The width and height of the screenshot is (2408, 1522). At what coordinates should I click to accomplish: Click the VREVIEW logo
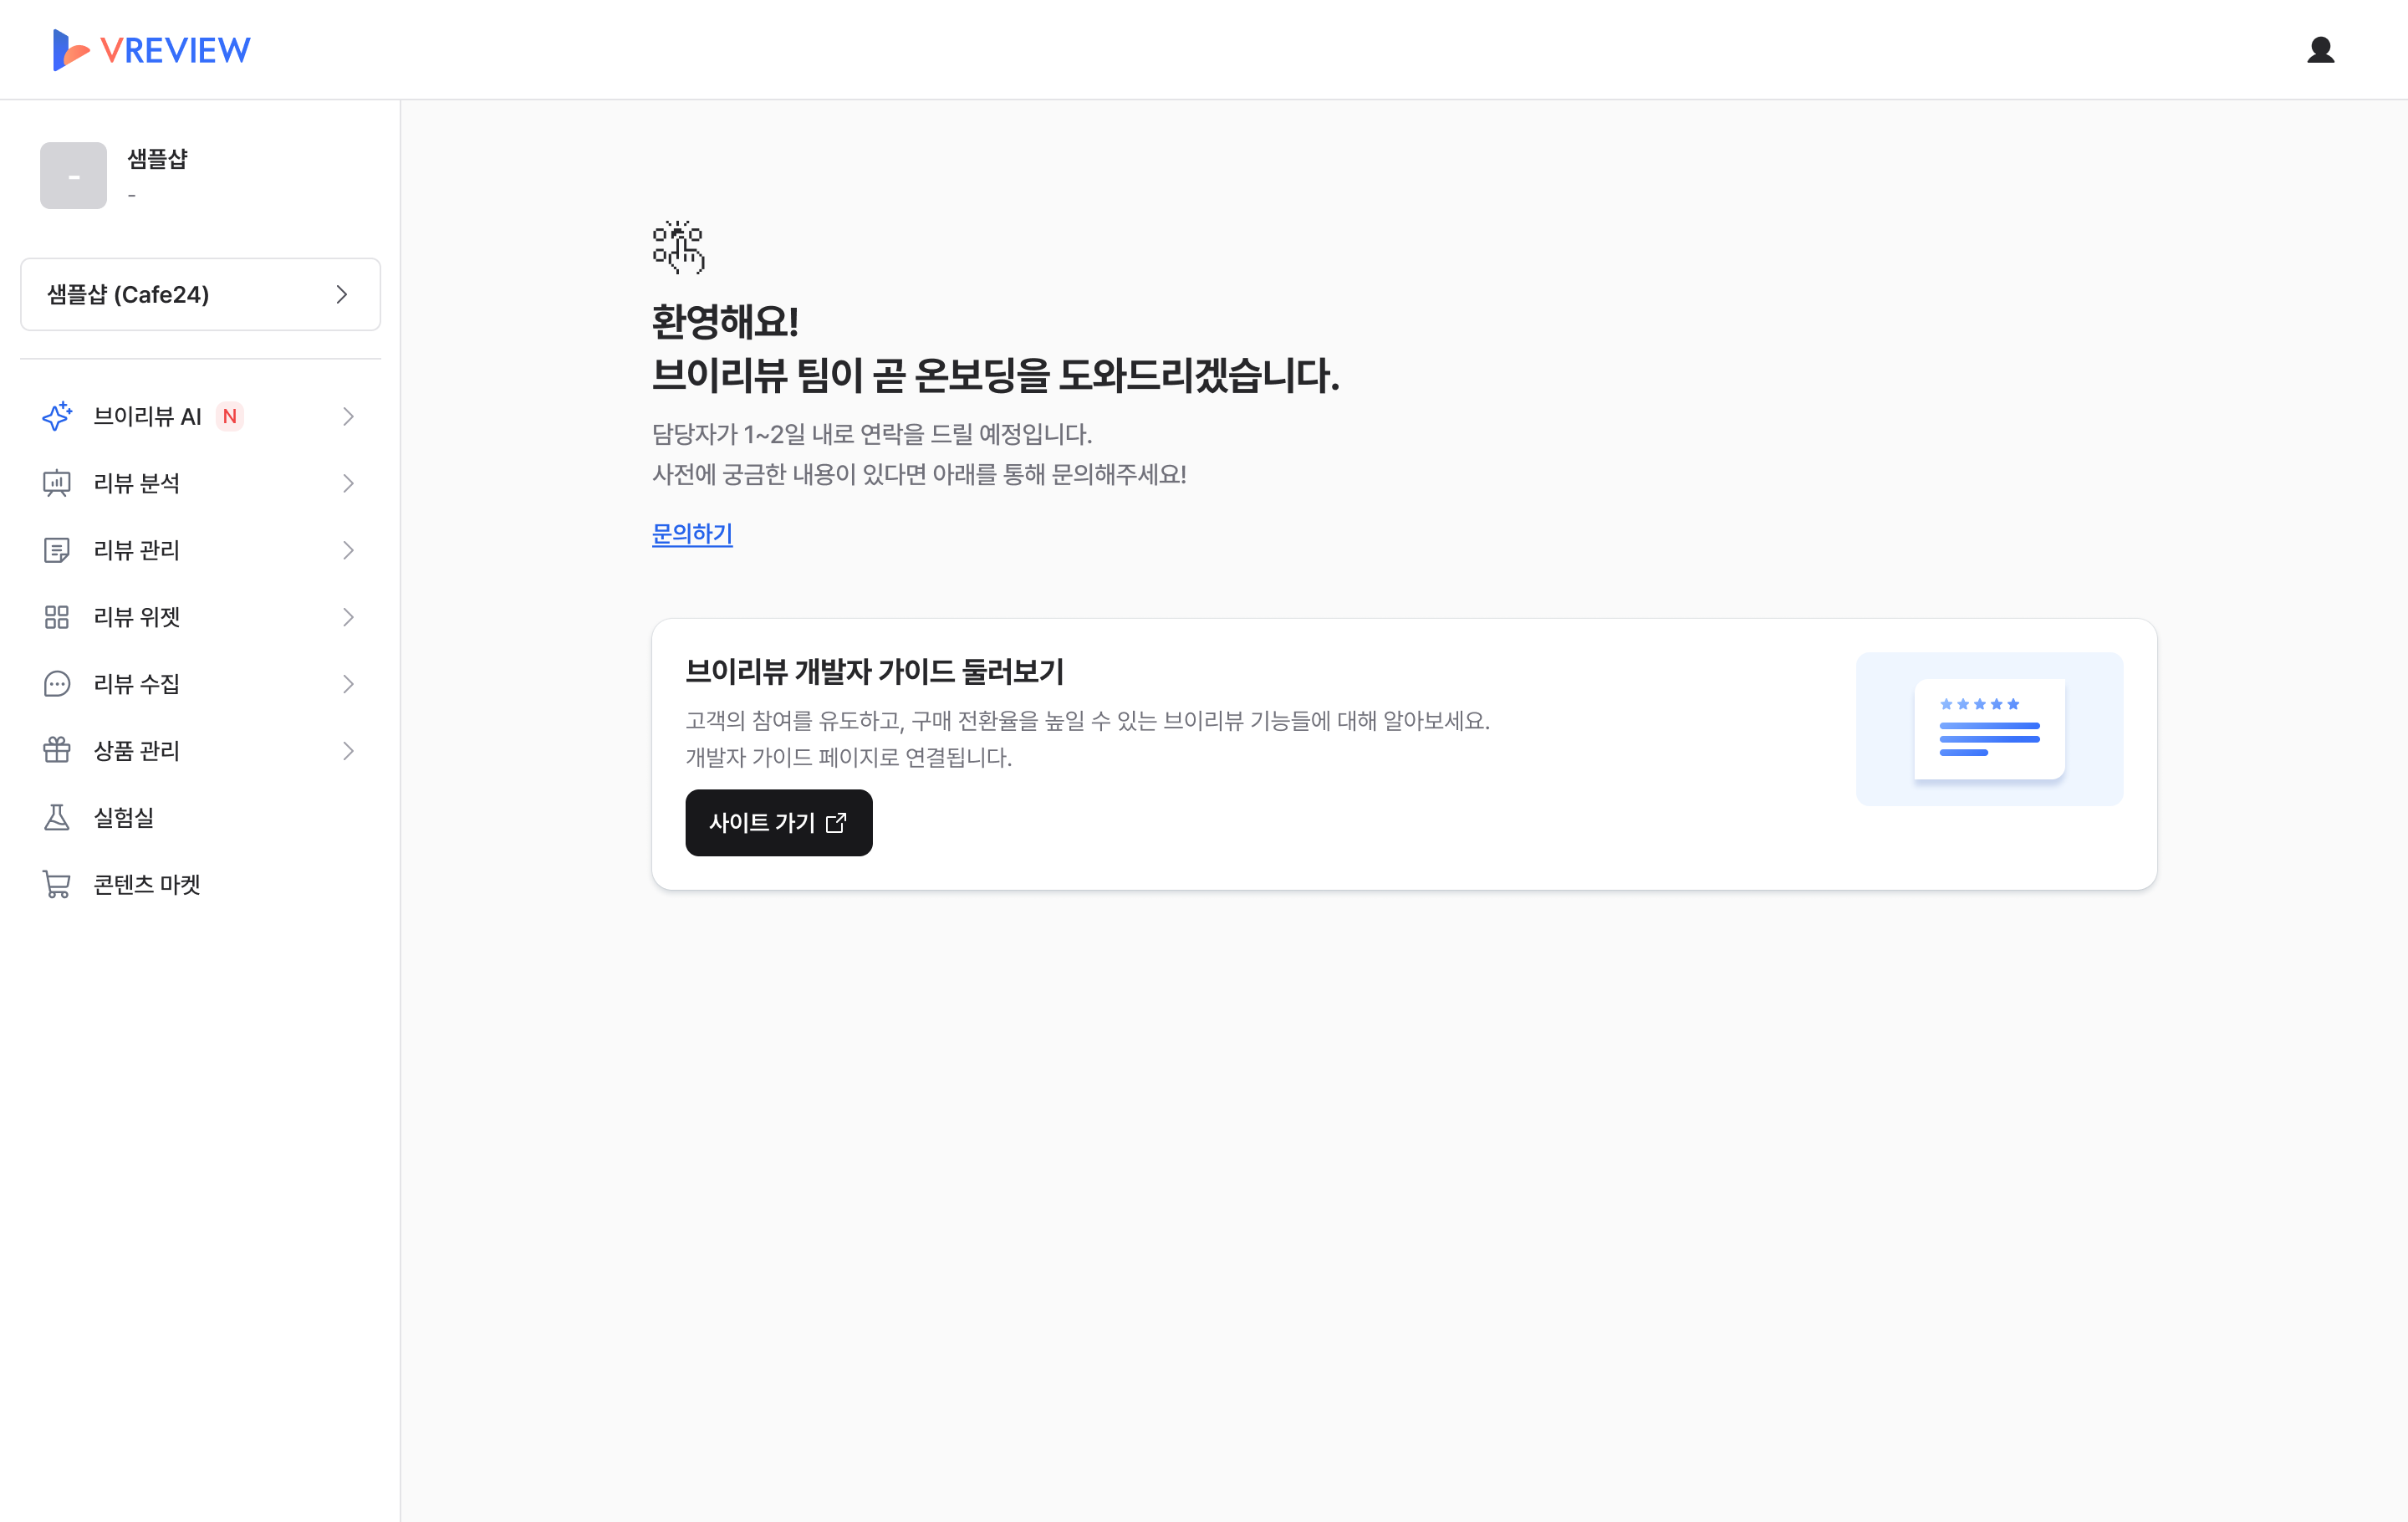tap(152, 50)
